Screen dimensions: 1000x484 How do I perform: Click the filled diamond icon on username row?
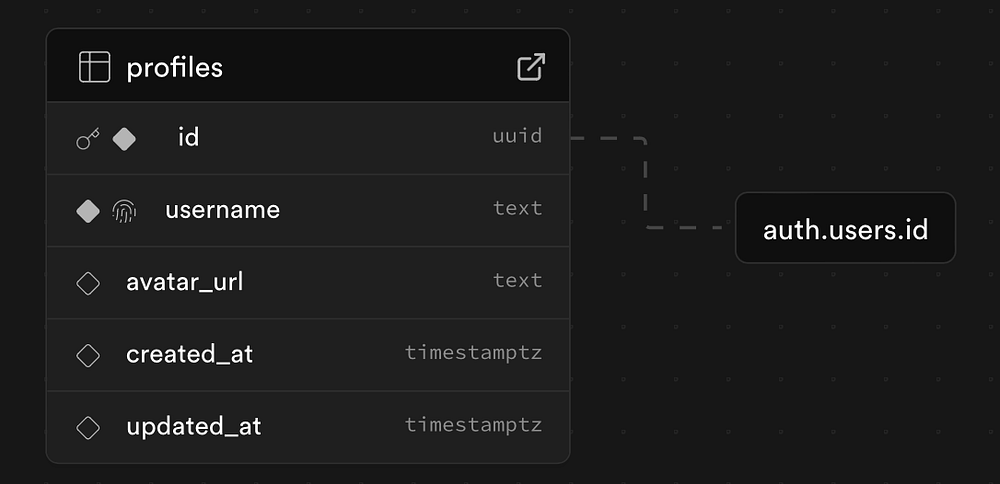88,211
